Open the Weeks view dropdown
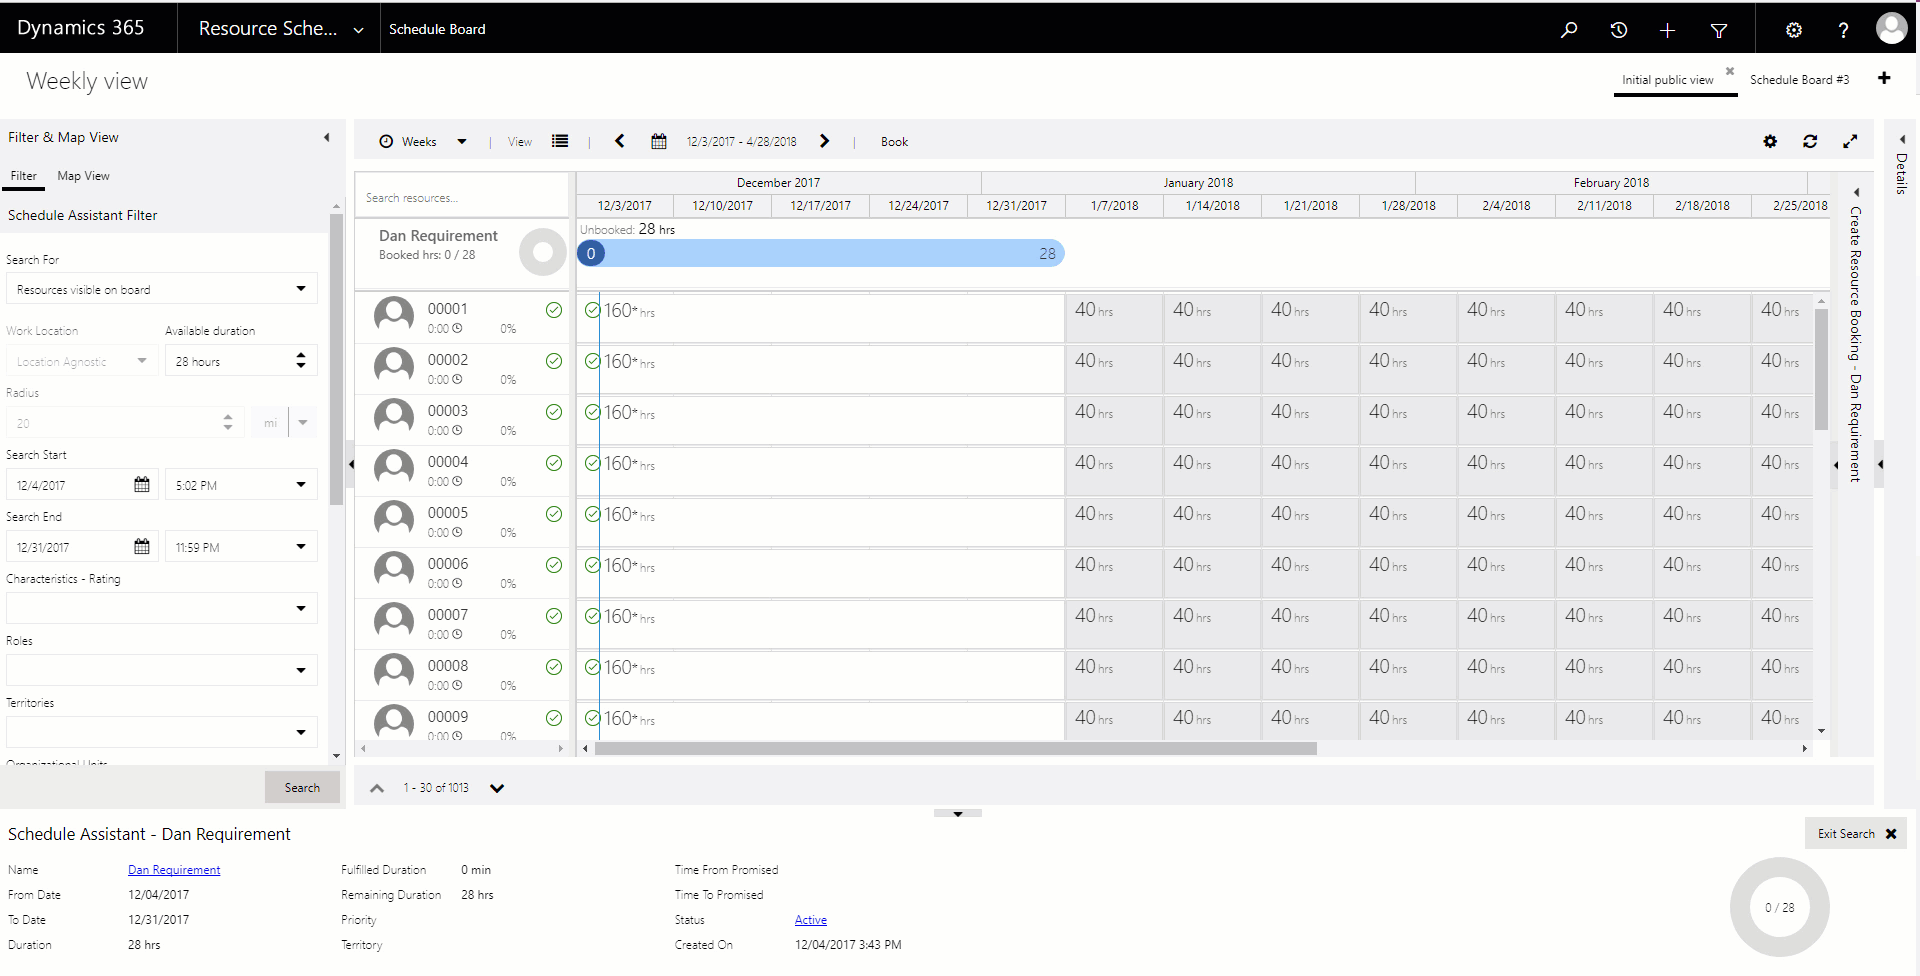The width and height of the screenshot is (1920, 976). (x=461, y=142)
